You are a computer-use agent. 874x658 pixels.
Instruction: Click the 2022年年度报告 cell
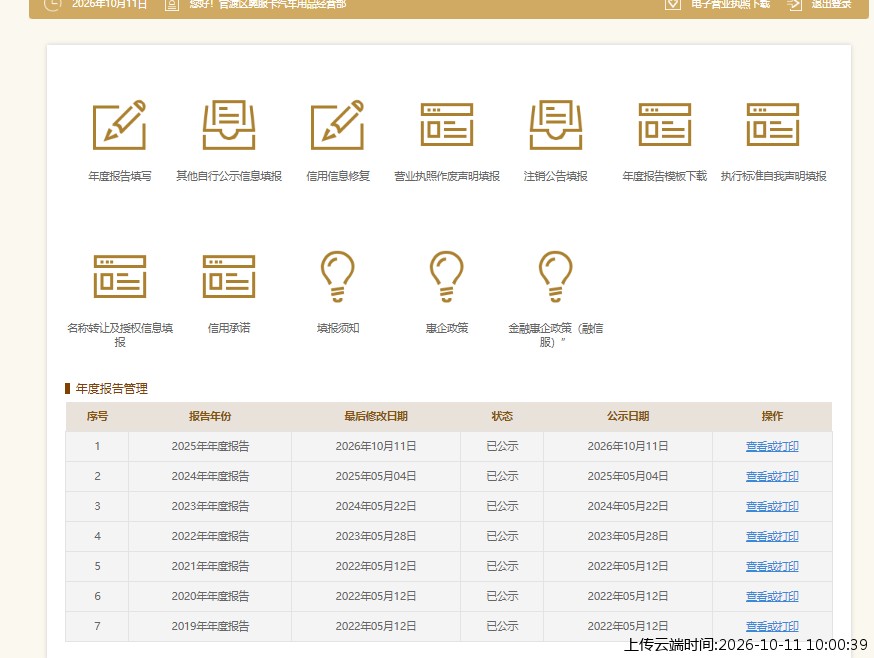coord(210,536)
